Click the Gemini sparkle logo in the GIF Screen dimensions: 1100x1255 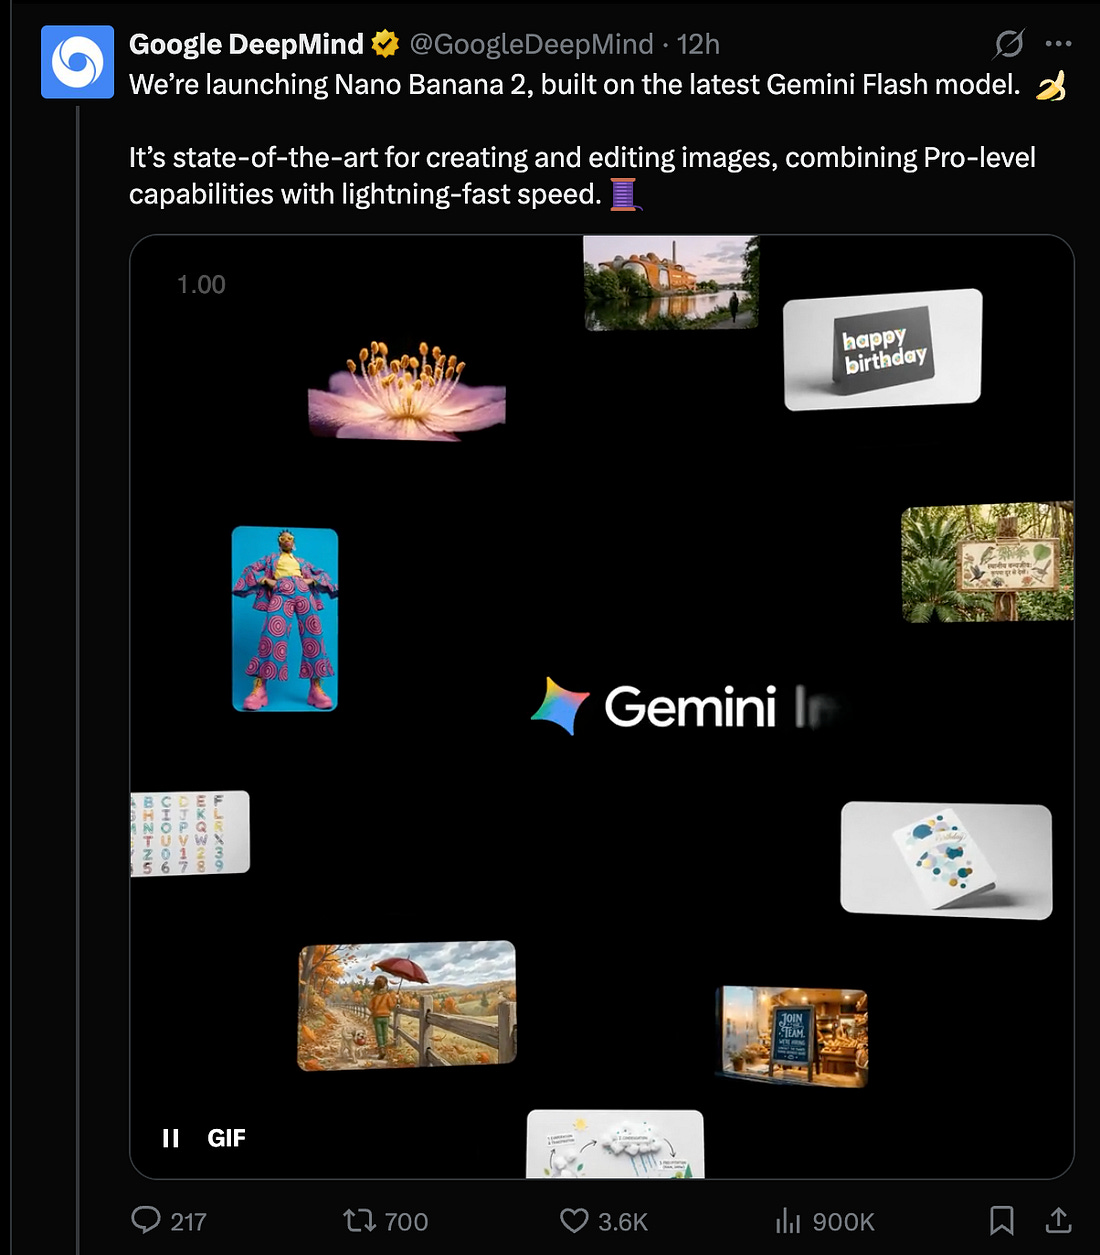559,706
